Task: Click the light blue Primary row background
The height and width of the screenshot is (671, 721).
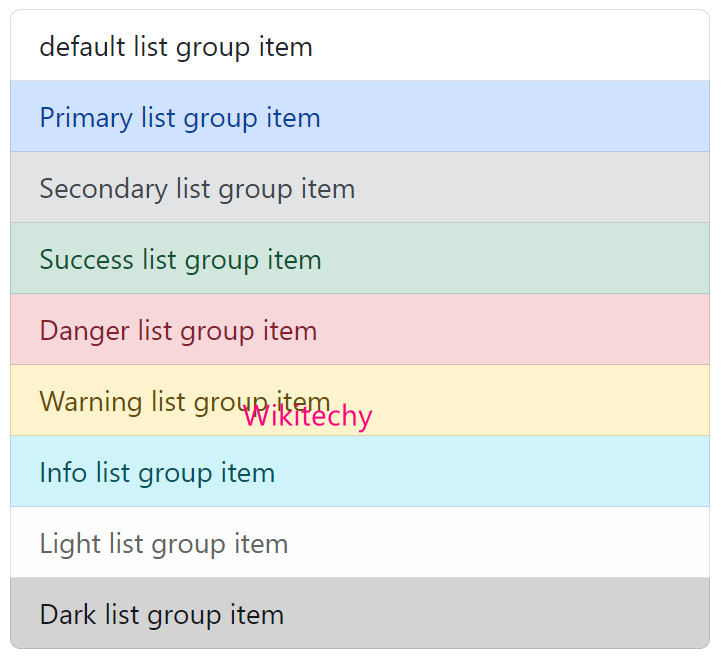Action: click(520, 118)
